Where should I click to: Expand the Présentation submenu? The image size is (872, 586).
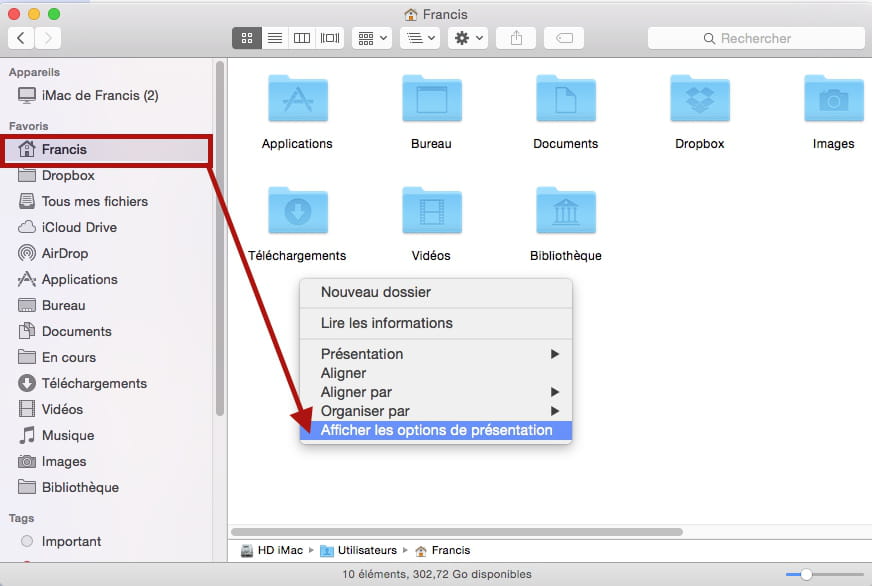[x=435, y=354]
